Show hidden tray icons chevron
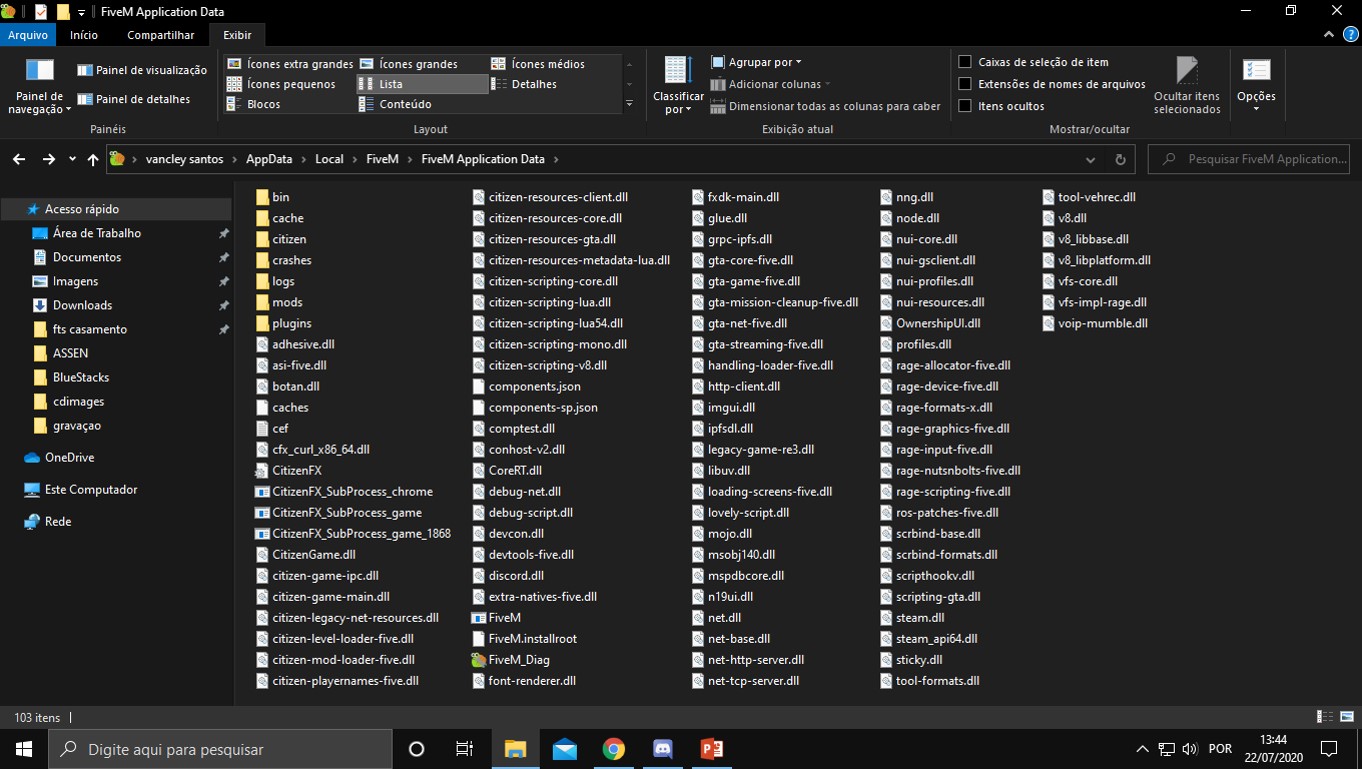Viewport: 1362px width, 769px height. pos(1143,749)
